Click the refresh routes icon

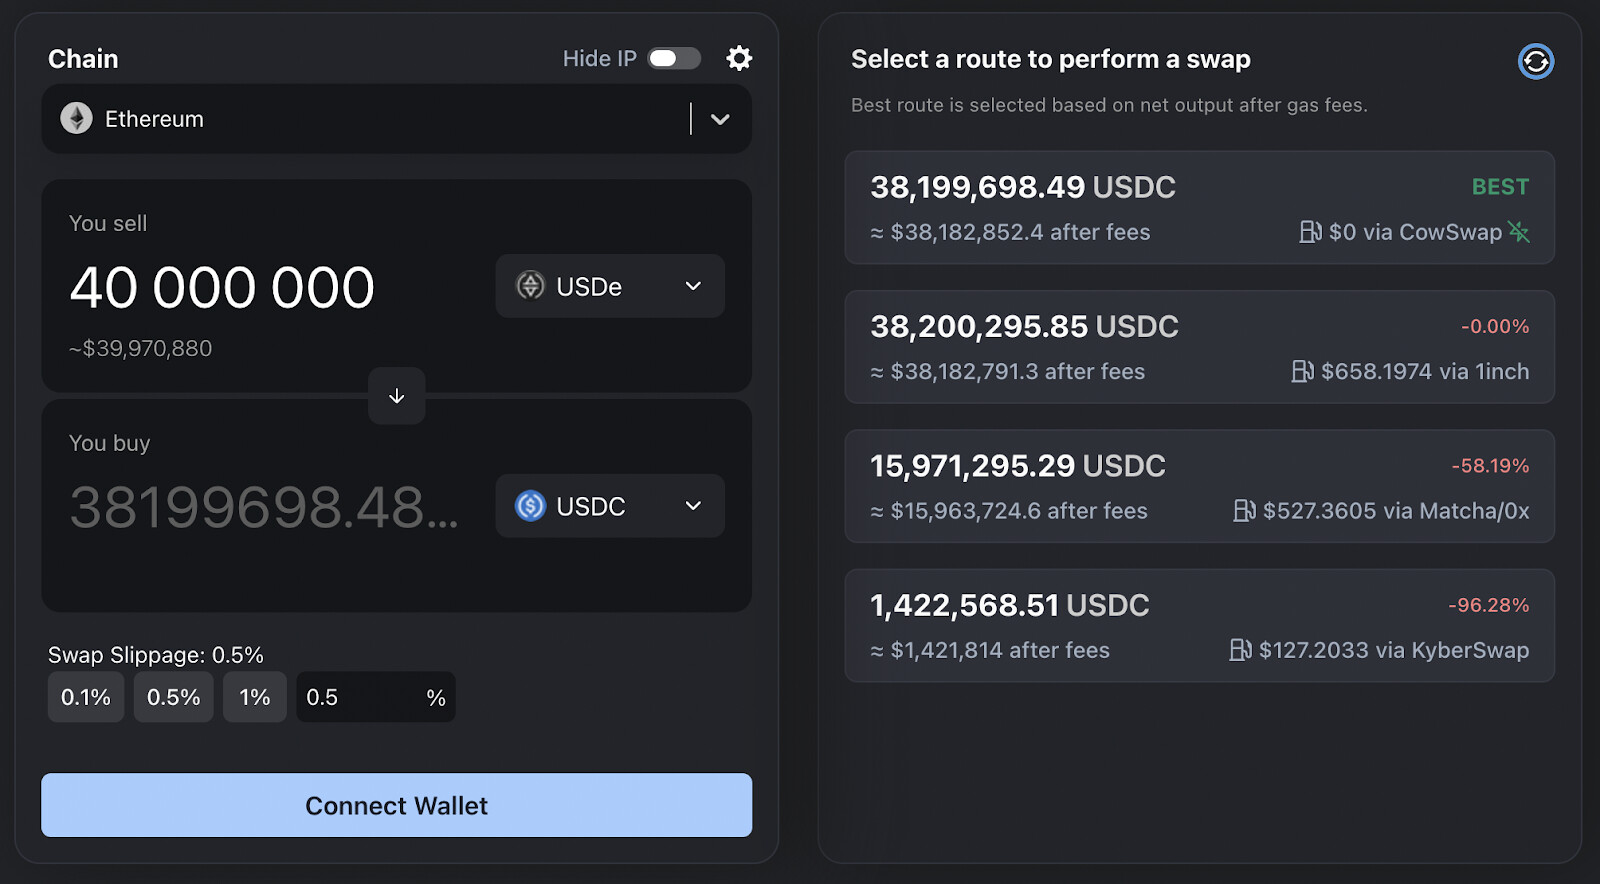pyautogui.click(x=1535, y=62)
